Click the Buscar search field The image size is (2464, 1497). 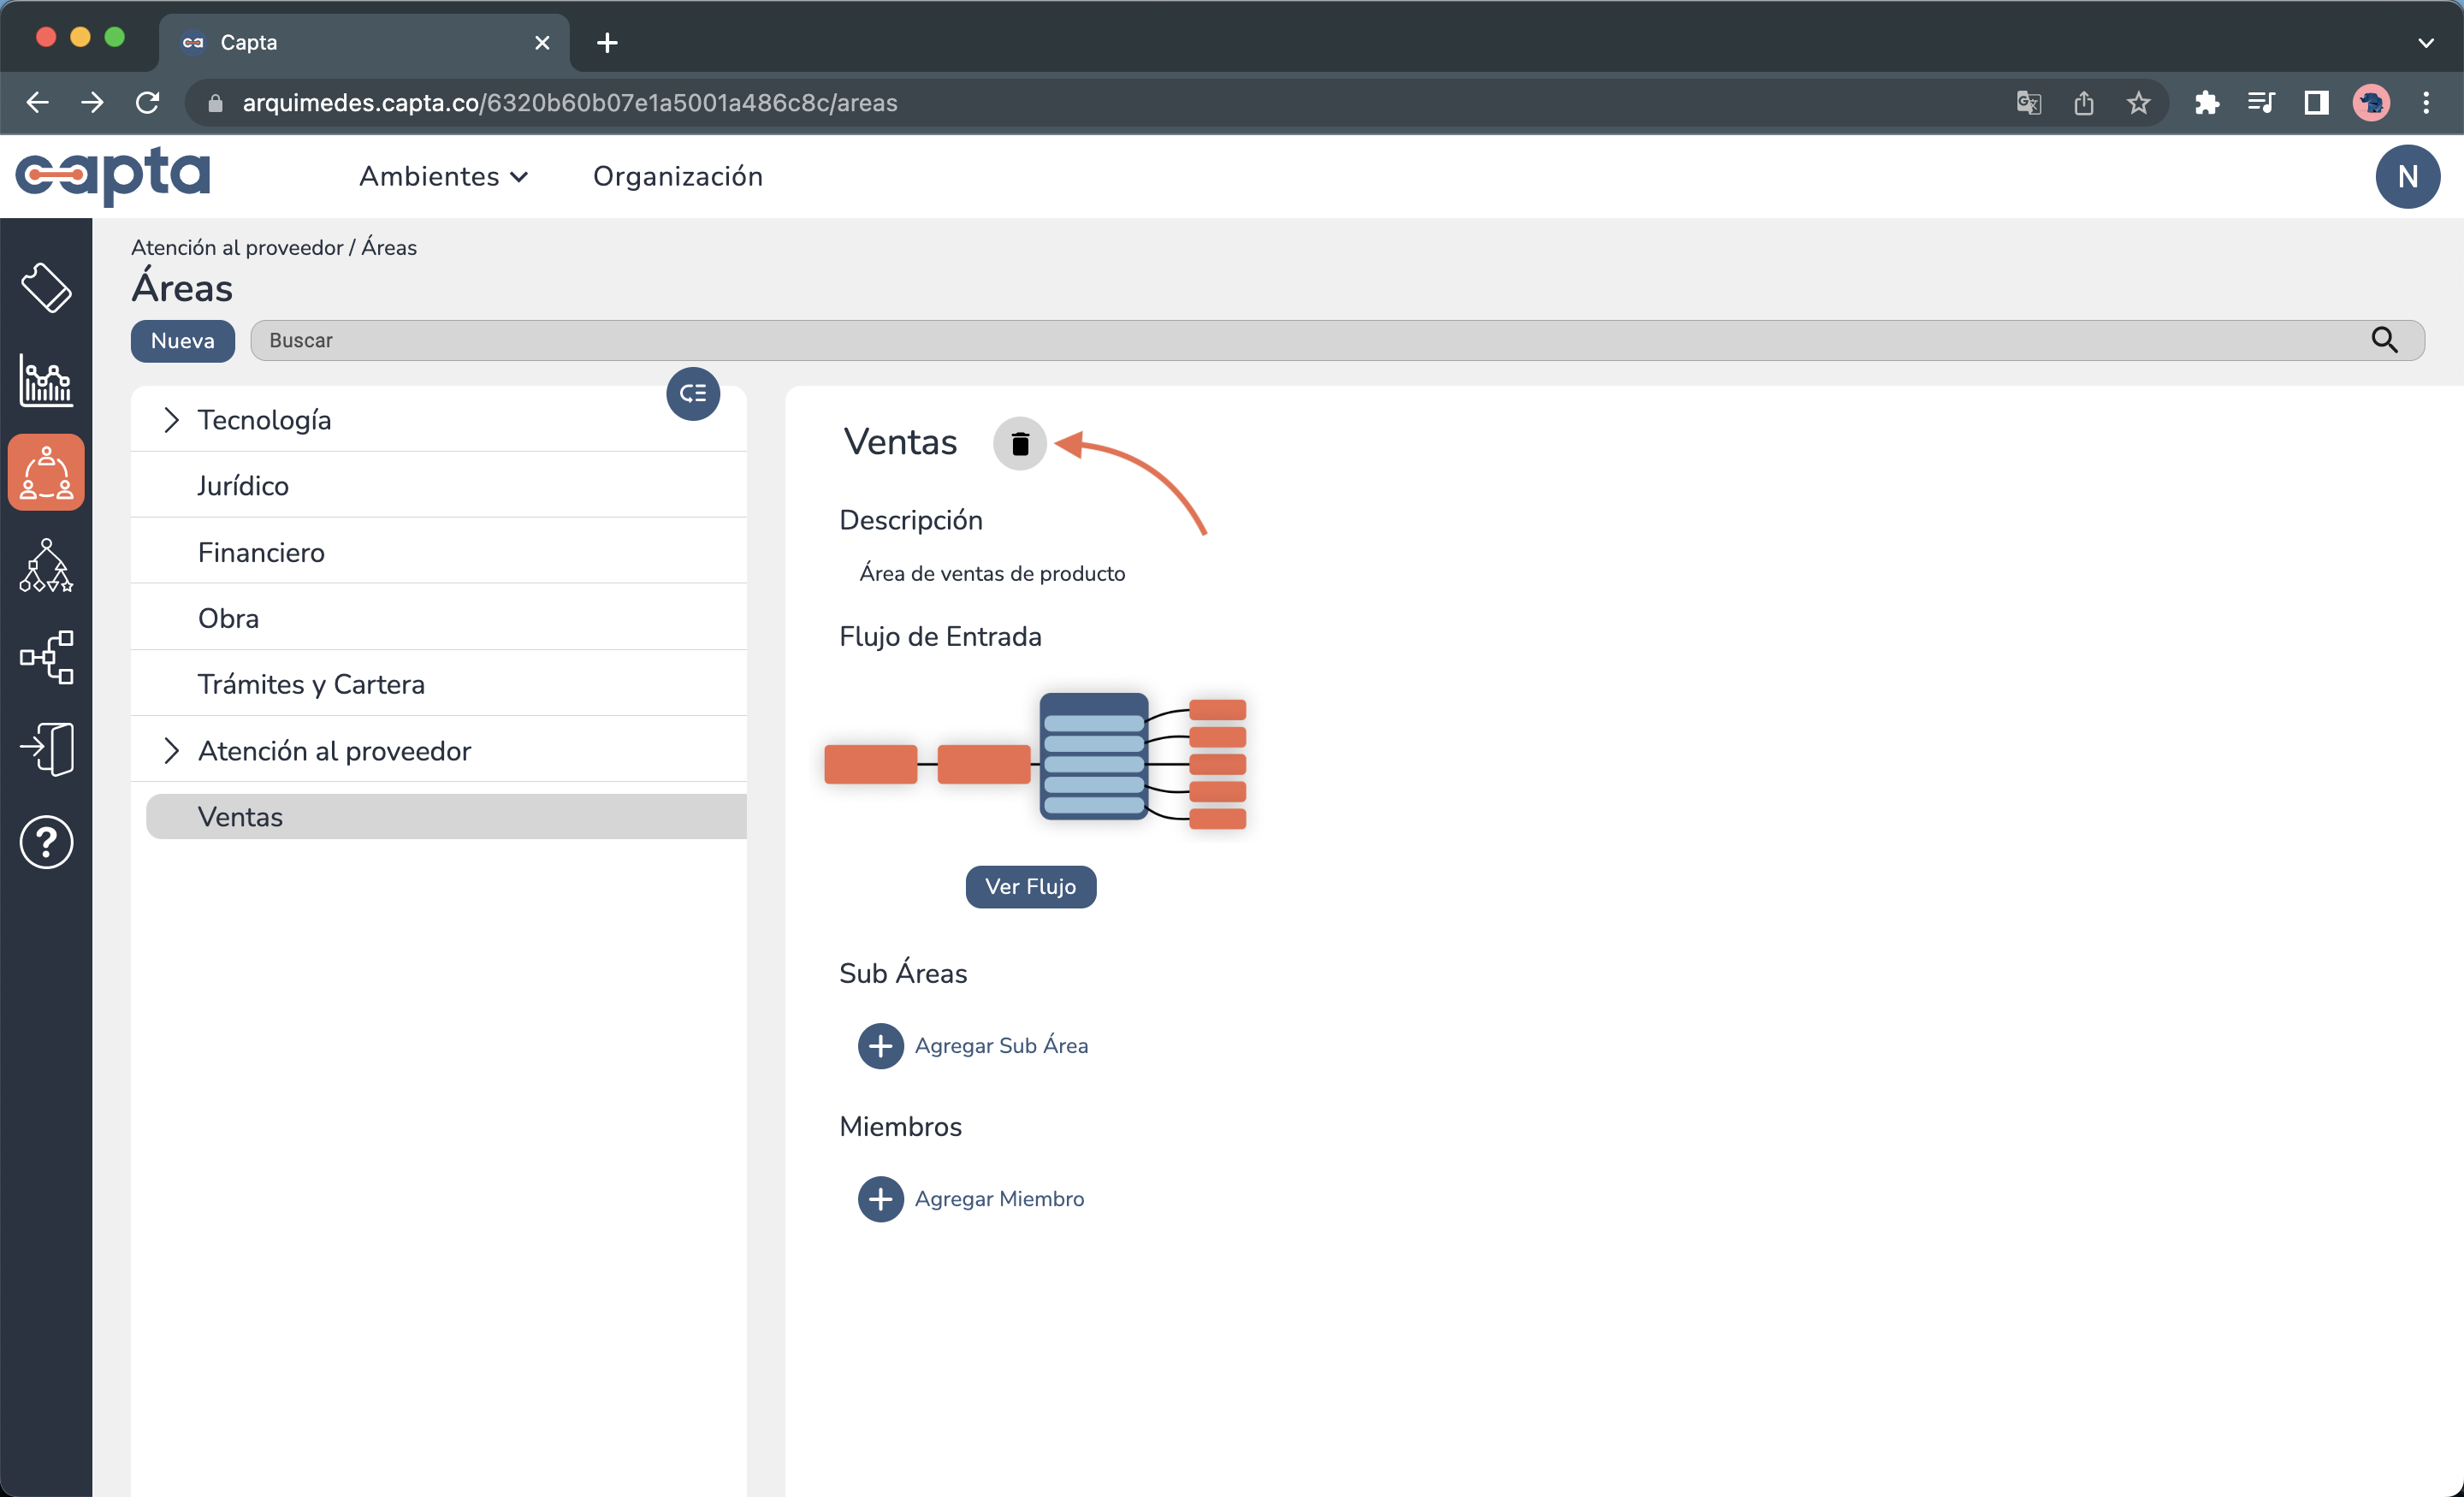tap(1300, 341)
